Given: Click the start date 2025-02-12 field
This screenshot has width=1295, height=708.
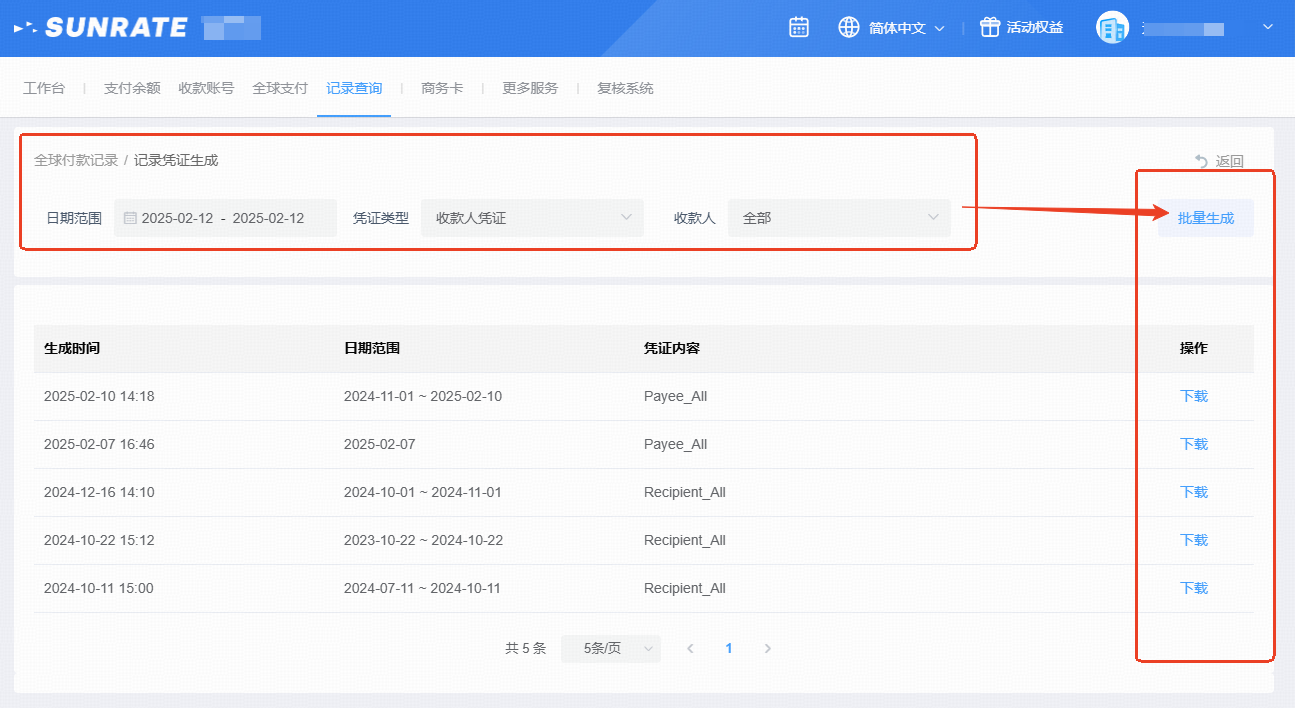Looking at the screenshot, I should click(177, 218).
